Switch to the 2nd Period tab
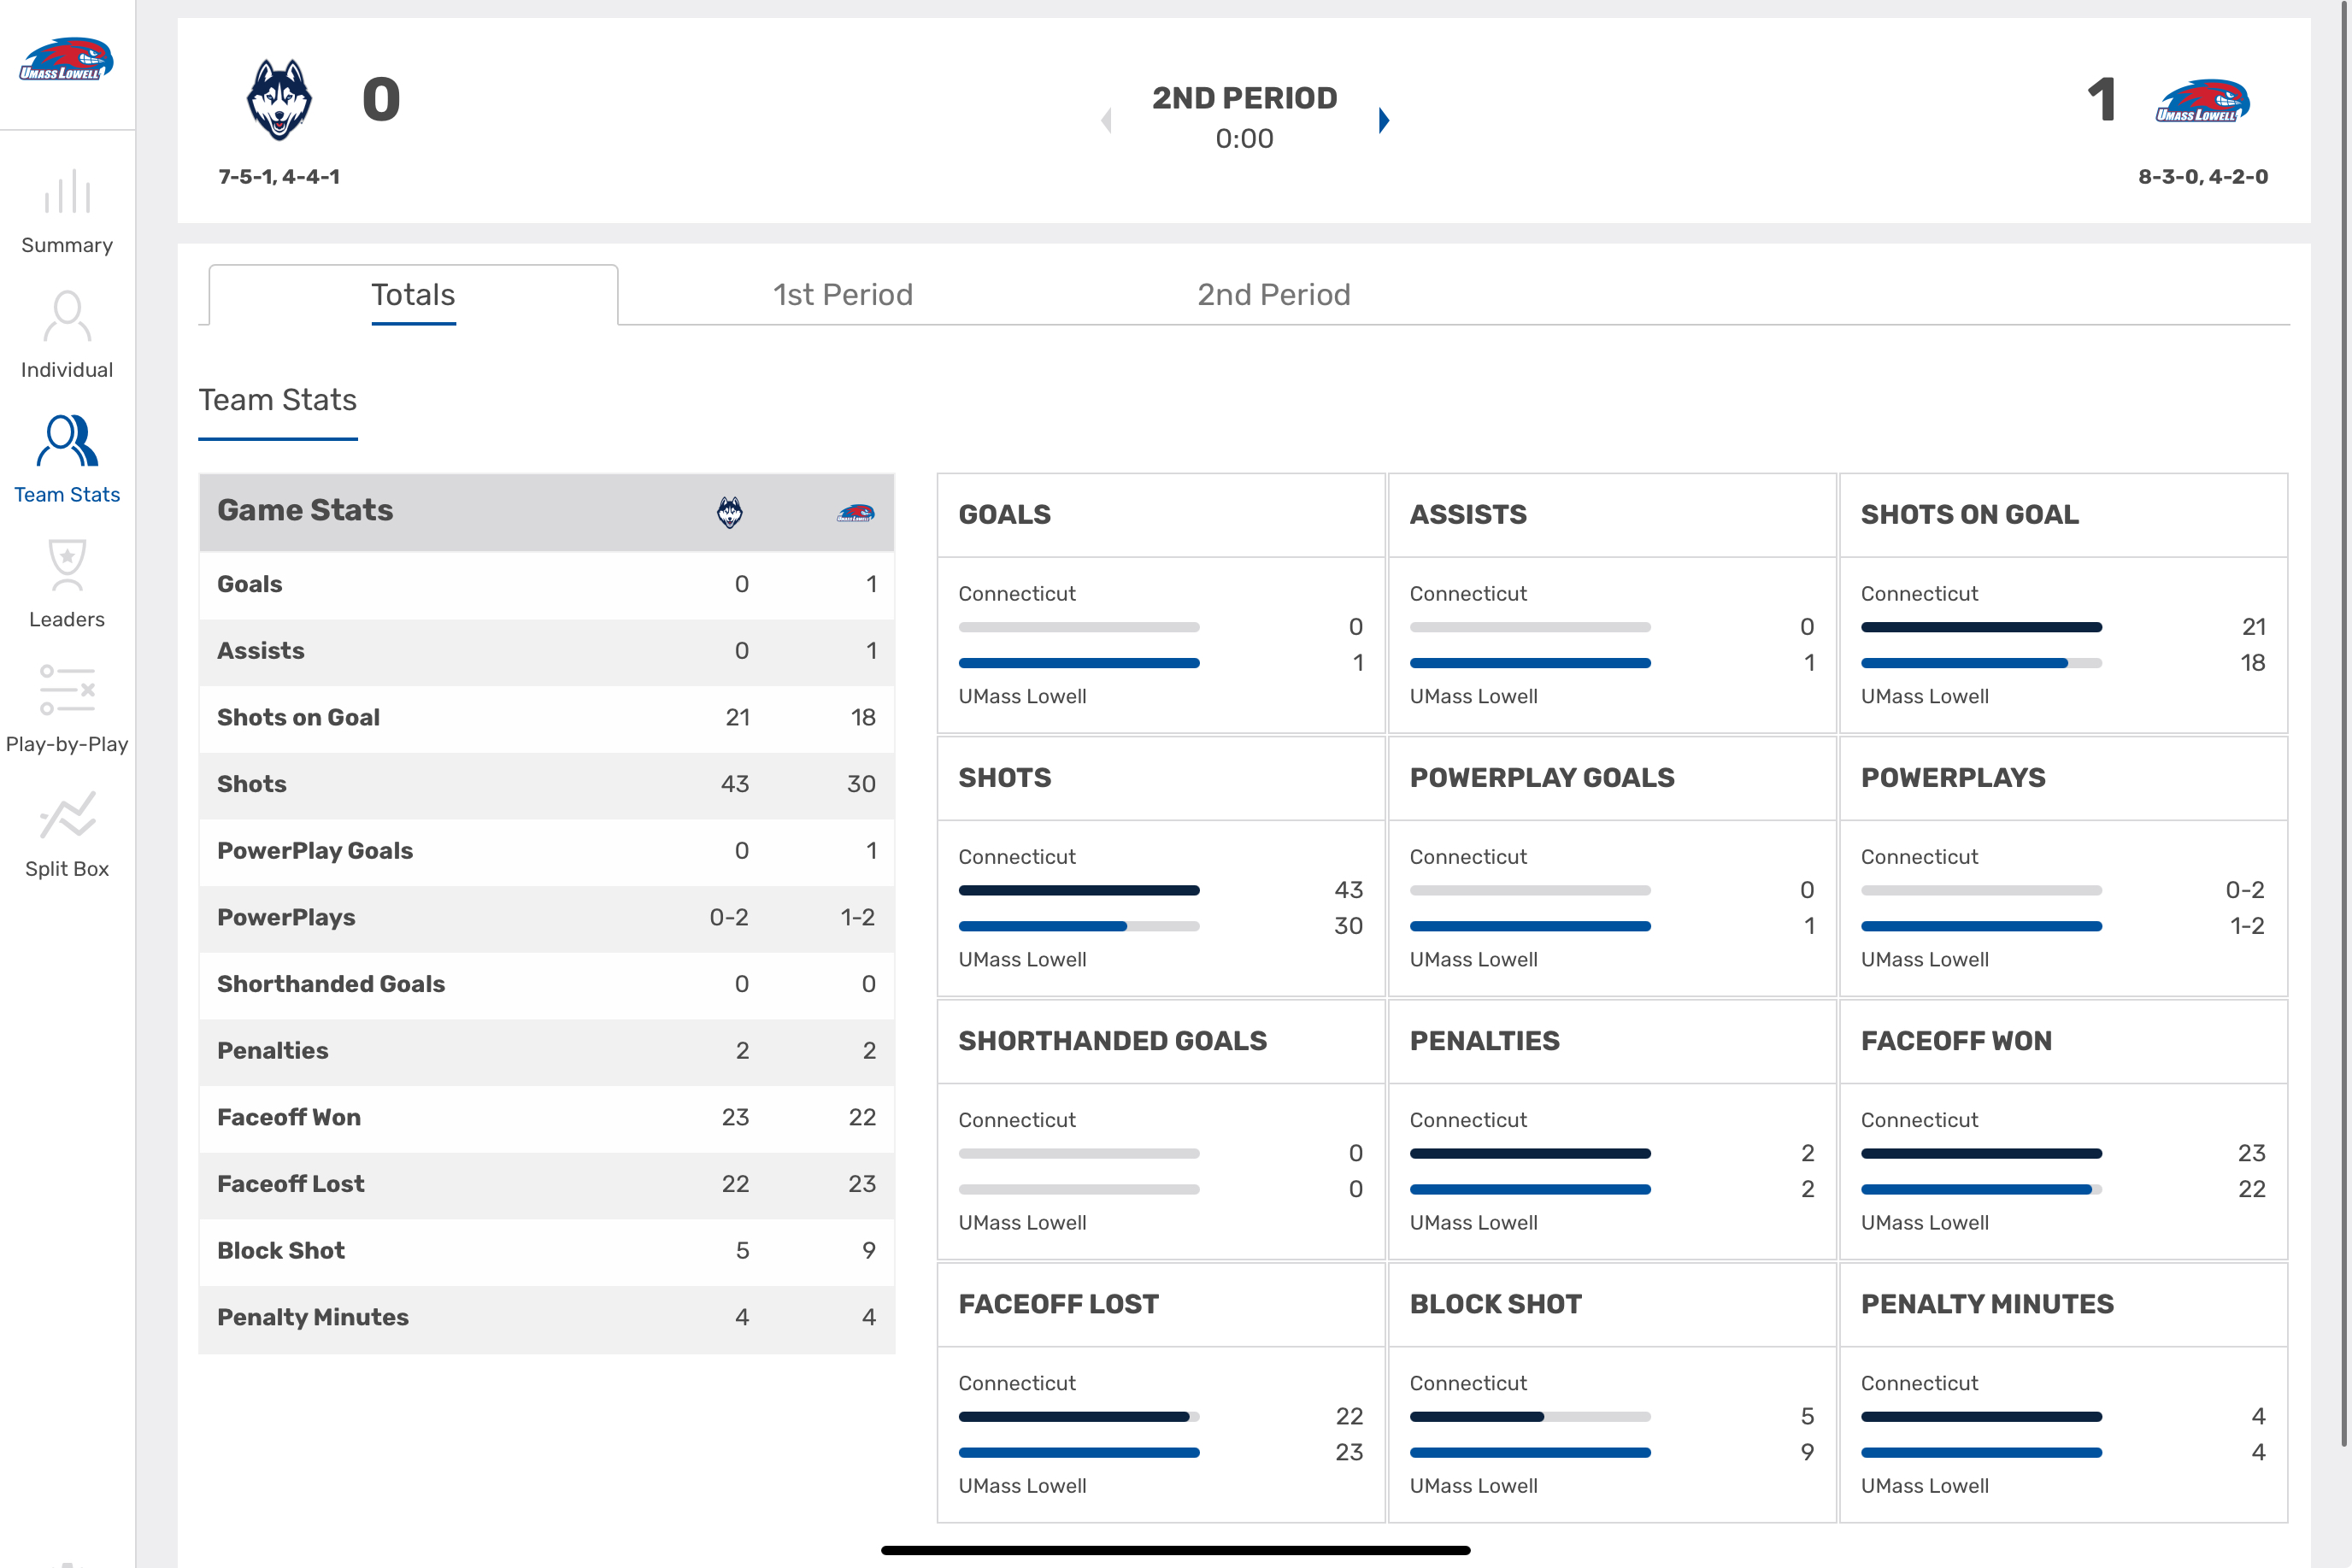Image resolution: width=2352 pixels, height=1568 pixels. [x=1274, y=295]
